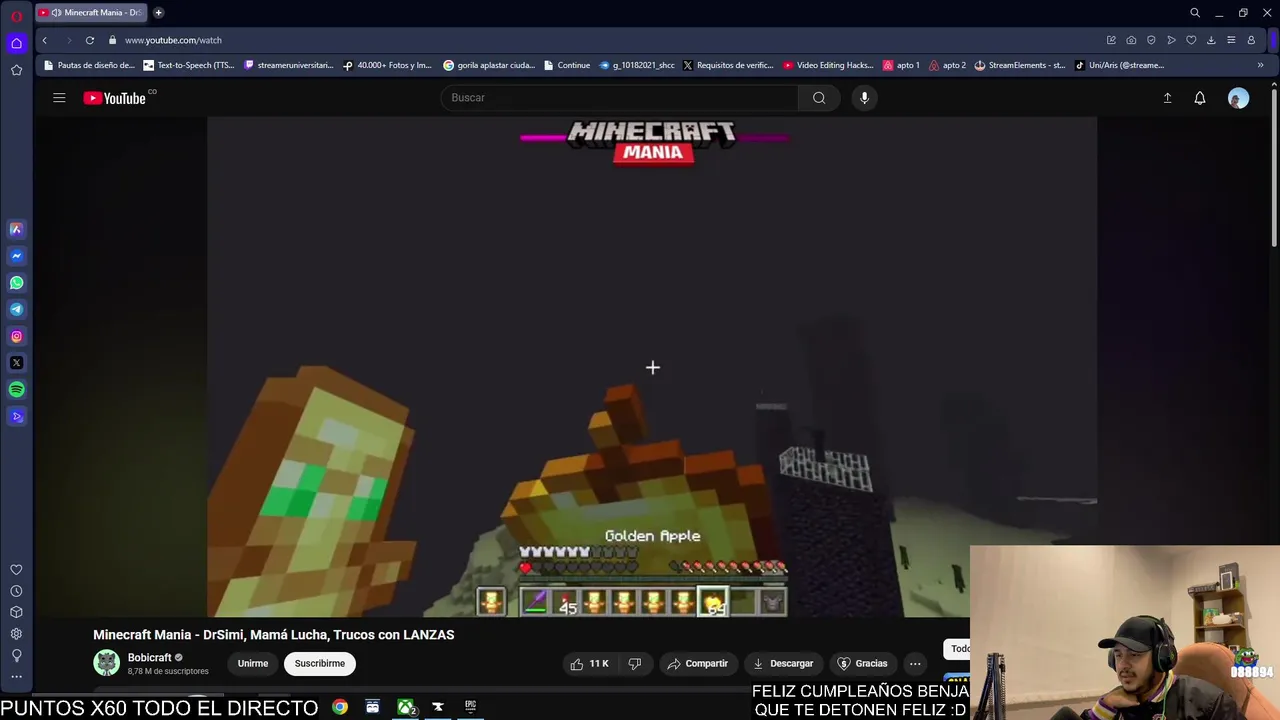
Task: Open the YouTube account avatar menu
Action: [x=1238, y=98]
